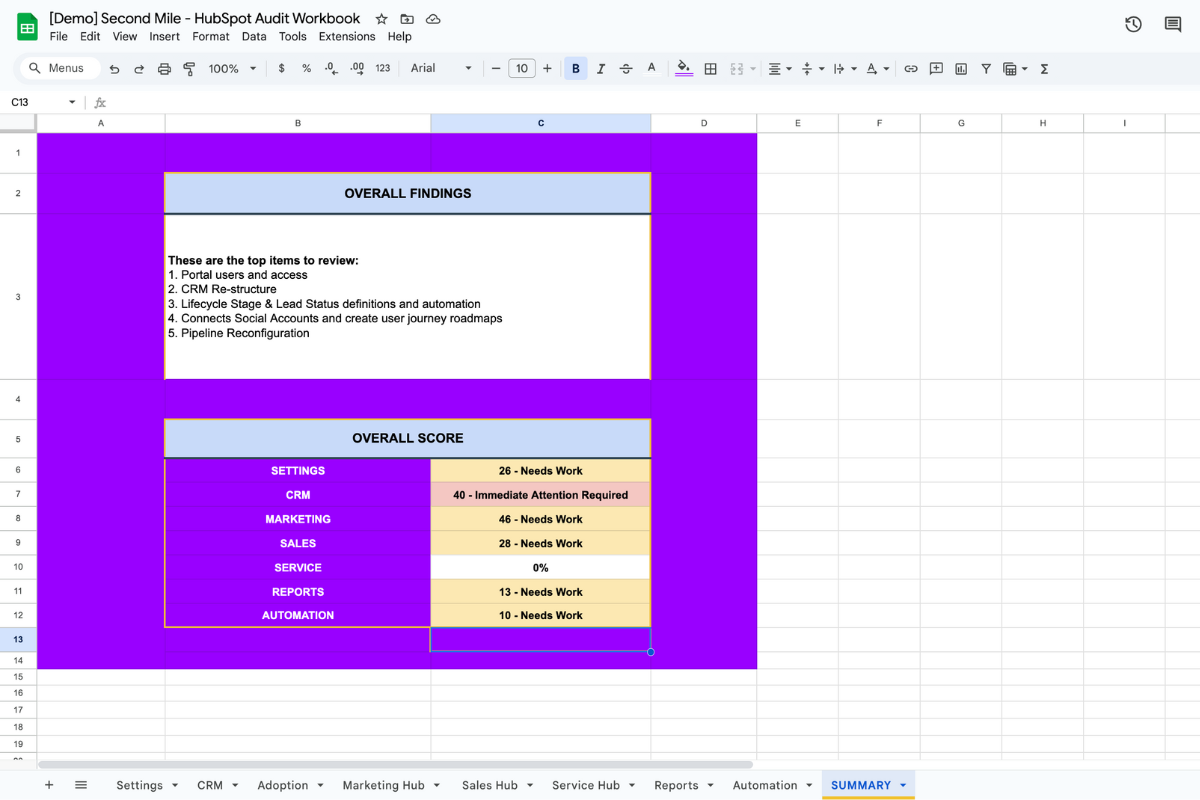Open the Insert menu
This screenshot has height=800, width=1200.
(x=164, y=37)
